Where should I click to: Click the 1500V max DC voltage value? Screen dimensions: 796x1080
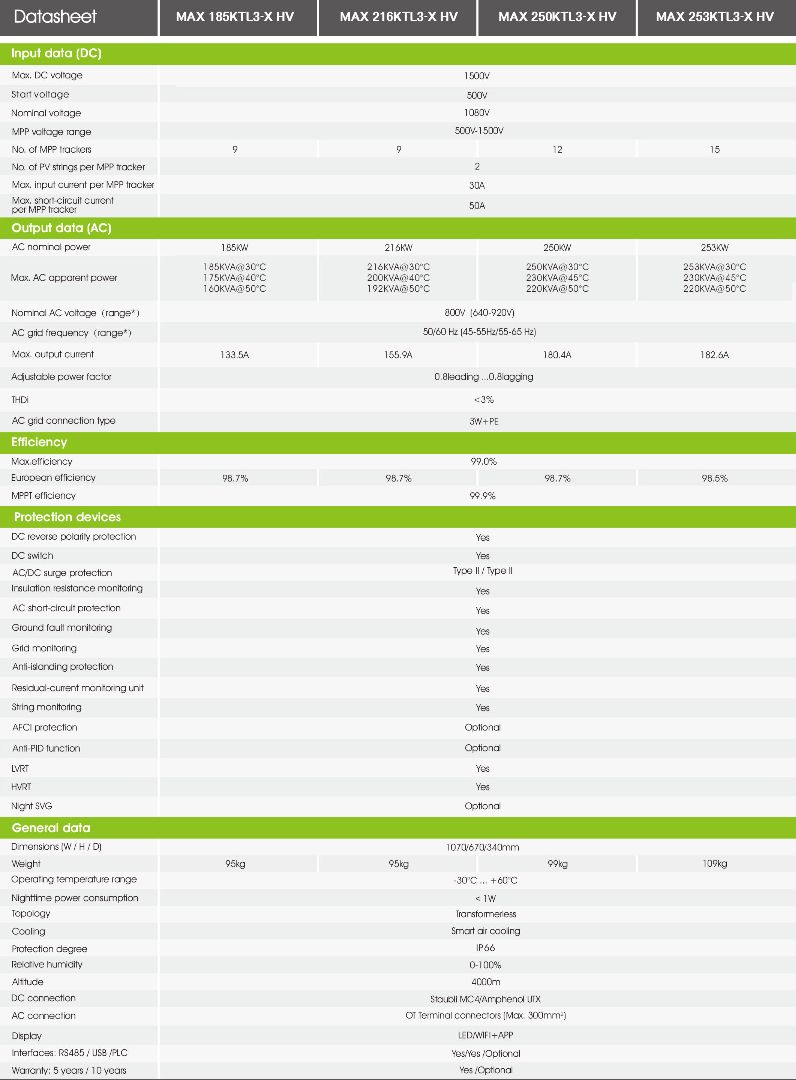point(476,76)
